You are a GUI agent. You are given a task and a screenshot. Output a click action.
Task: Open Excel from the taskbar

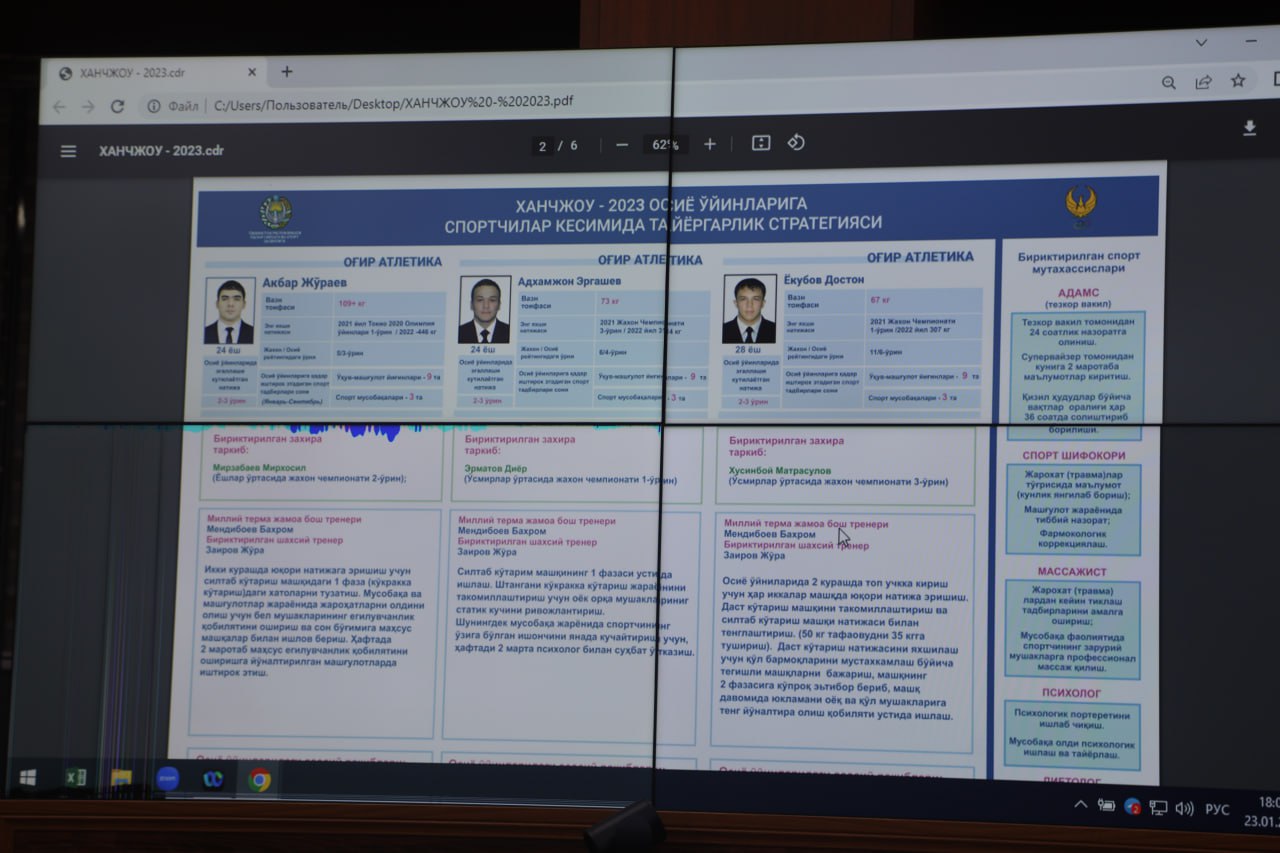click(75, 777)
